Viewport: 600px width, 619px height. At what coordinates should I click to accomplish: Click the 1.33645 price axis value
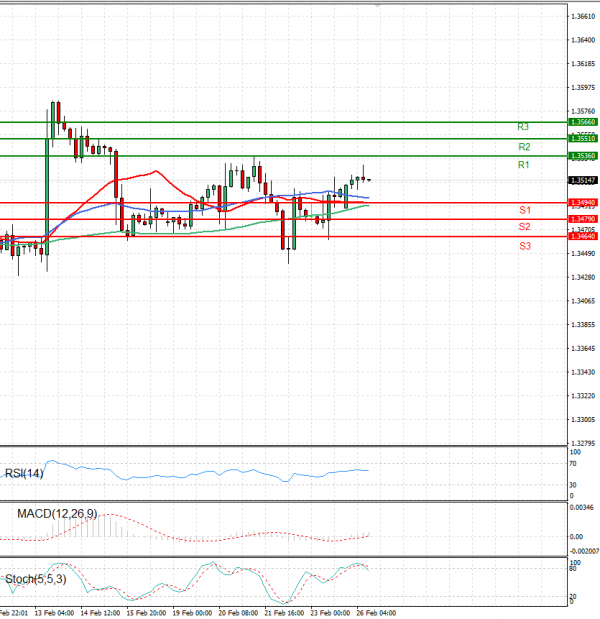click(x=583, y=349)
